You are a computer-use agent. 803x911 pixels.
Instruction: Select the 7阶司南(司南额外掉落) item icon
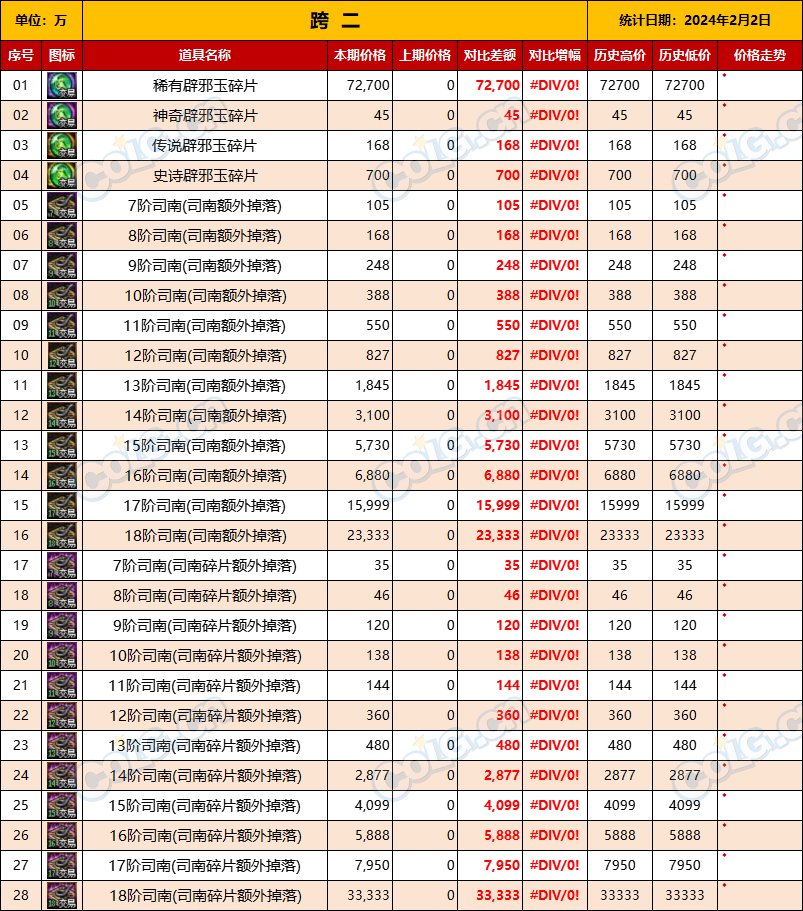(62, 206)
